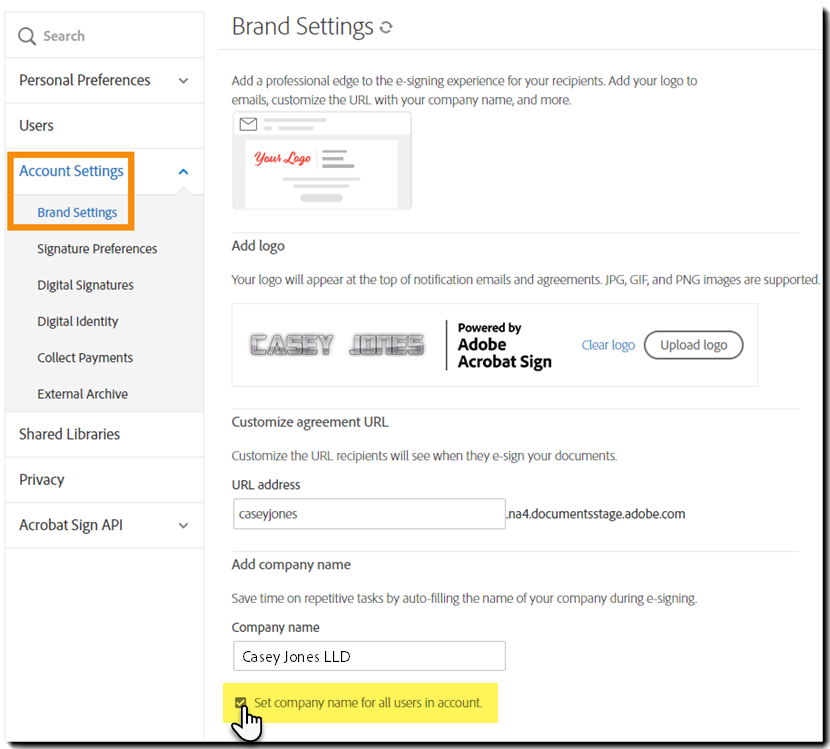Go to Digital Signatures settings

pos(85,285)
